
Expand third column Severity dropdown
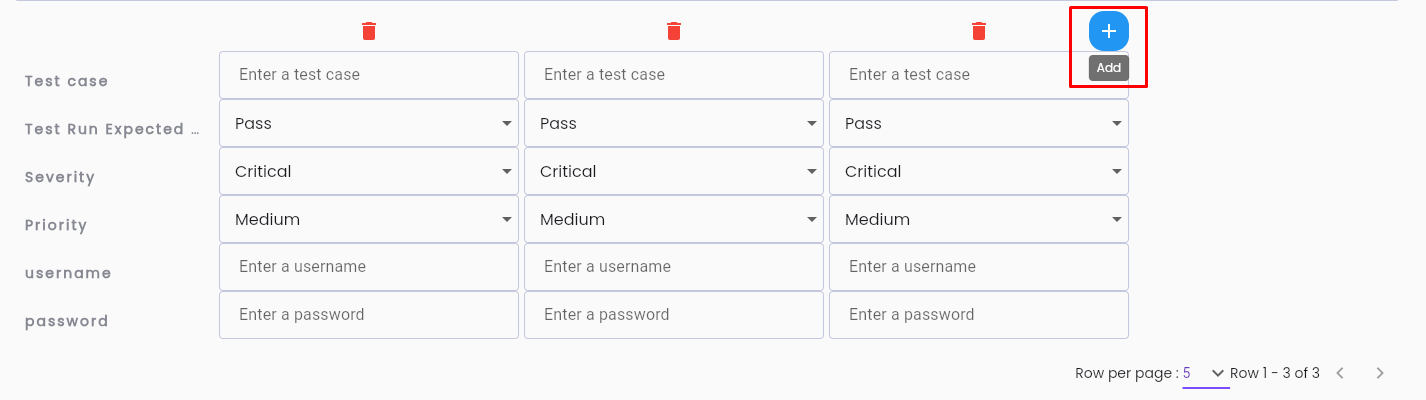(979, 171)
